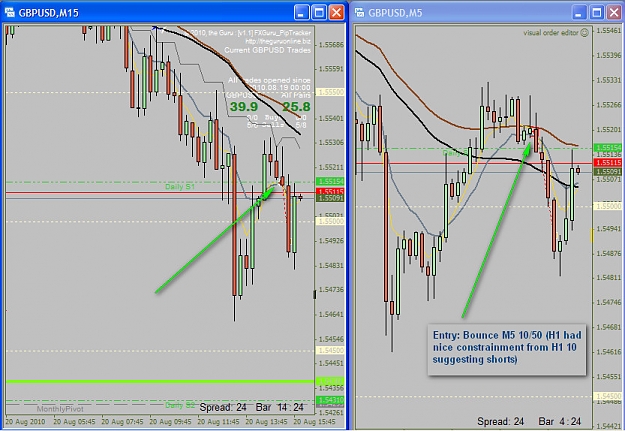Click the 'Daily S1' label in M15 chart
The image size is (625, 431).
[180, 187]
